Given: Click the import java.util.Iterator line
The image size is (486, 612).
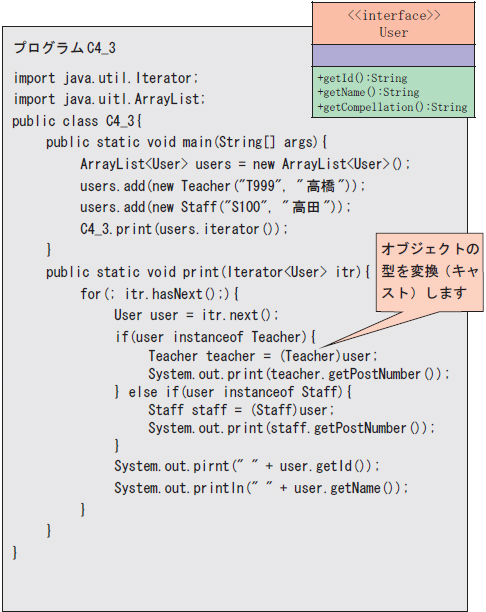Looking at the screenshot, I should coord(106,78).
